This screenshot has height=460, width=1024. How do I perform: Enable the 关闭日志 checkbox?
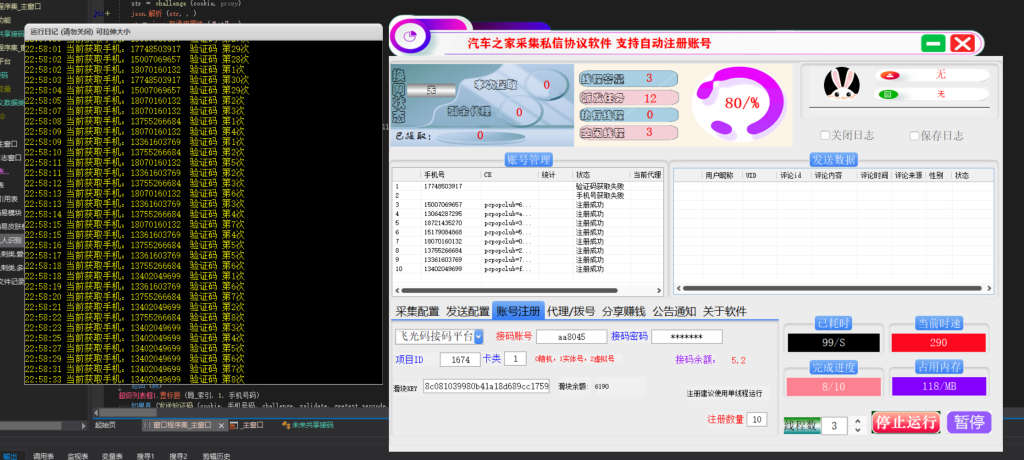click(x=824, y=135)
